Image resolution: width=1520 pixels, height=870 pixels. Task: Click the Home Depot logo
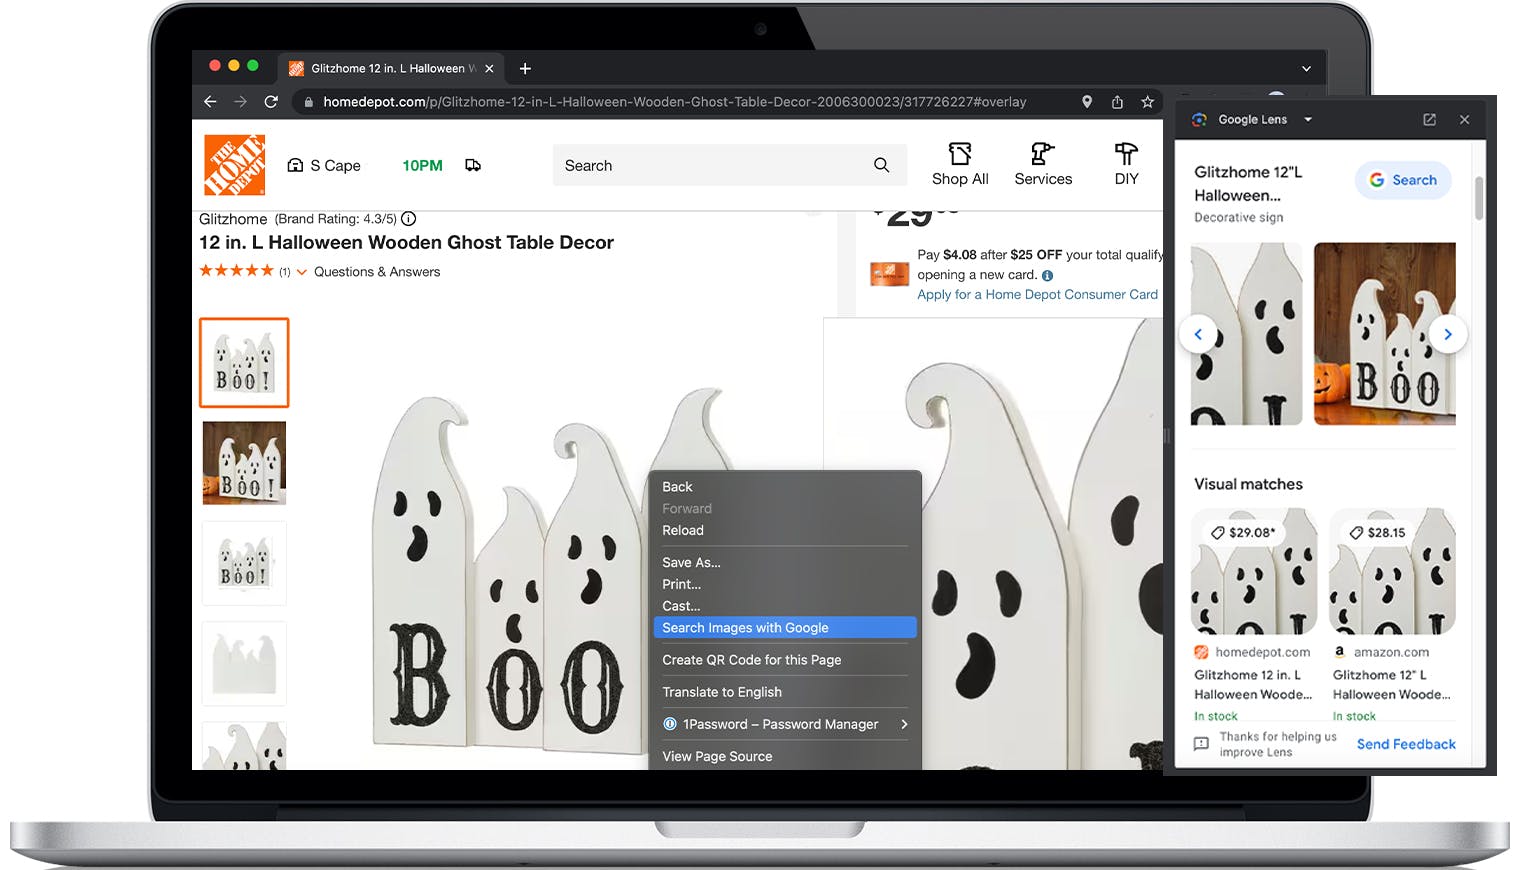pyautogui.click(x=235, y=165)
